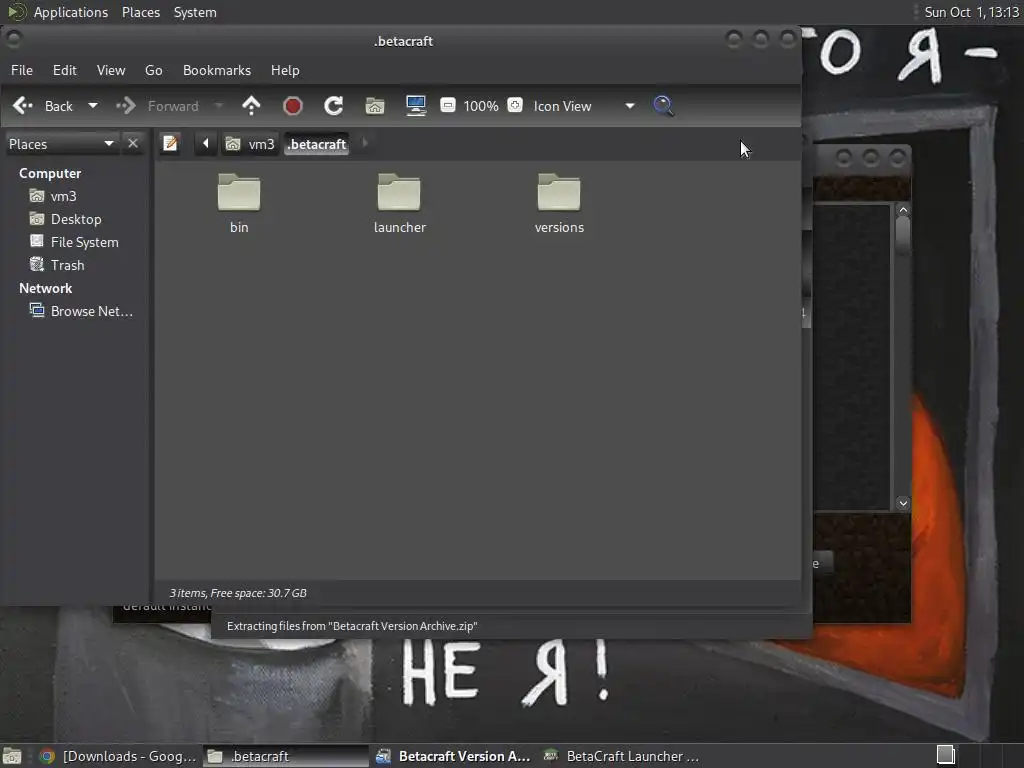Select vm3 in the Places sidebar
The height and width of the screenshot is (768, 1024).
click(63, 196)
